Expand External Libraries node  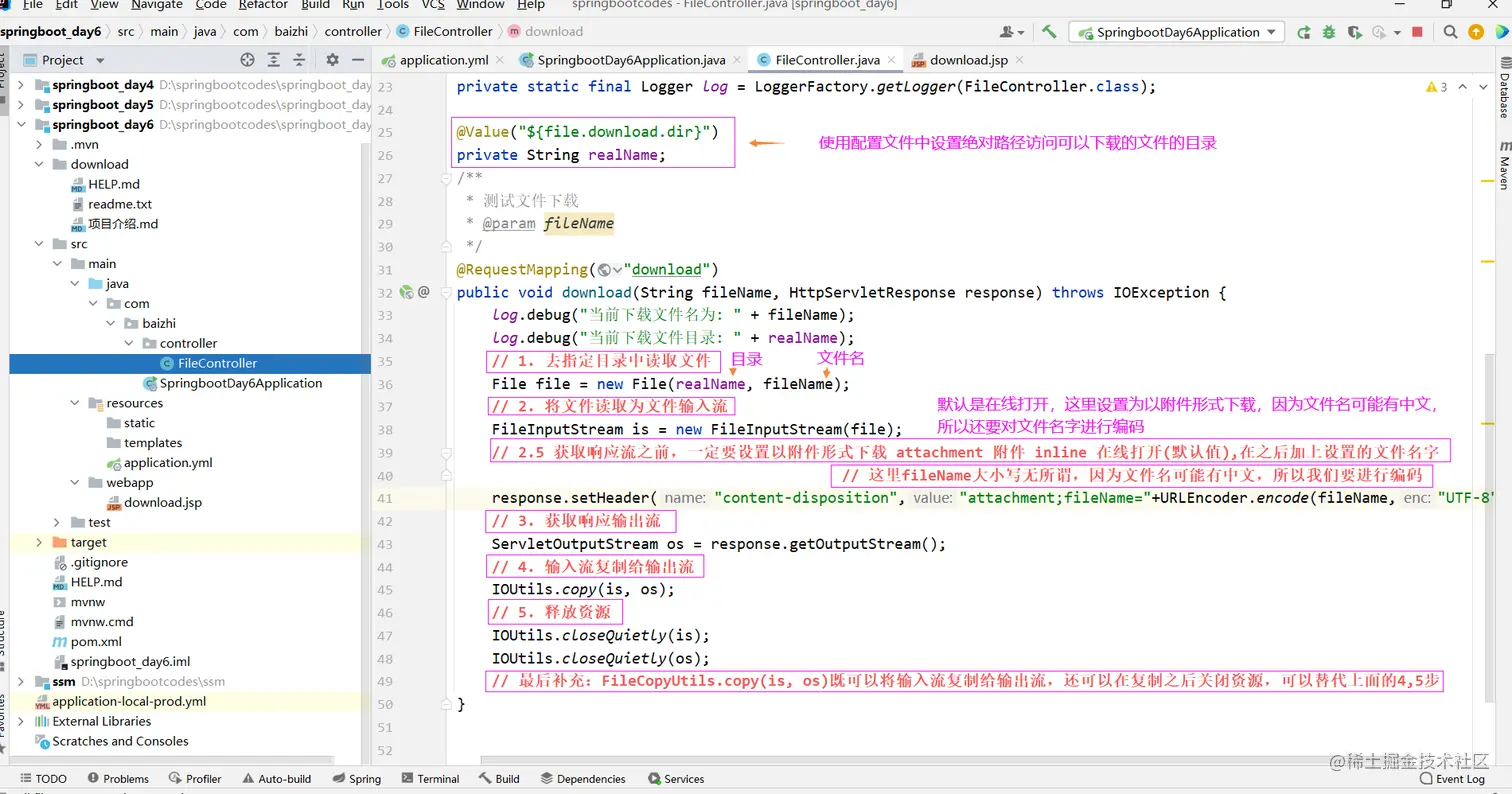click(21, 721)
